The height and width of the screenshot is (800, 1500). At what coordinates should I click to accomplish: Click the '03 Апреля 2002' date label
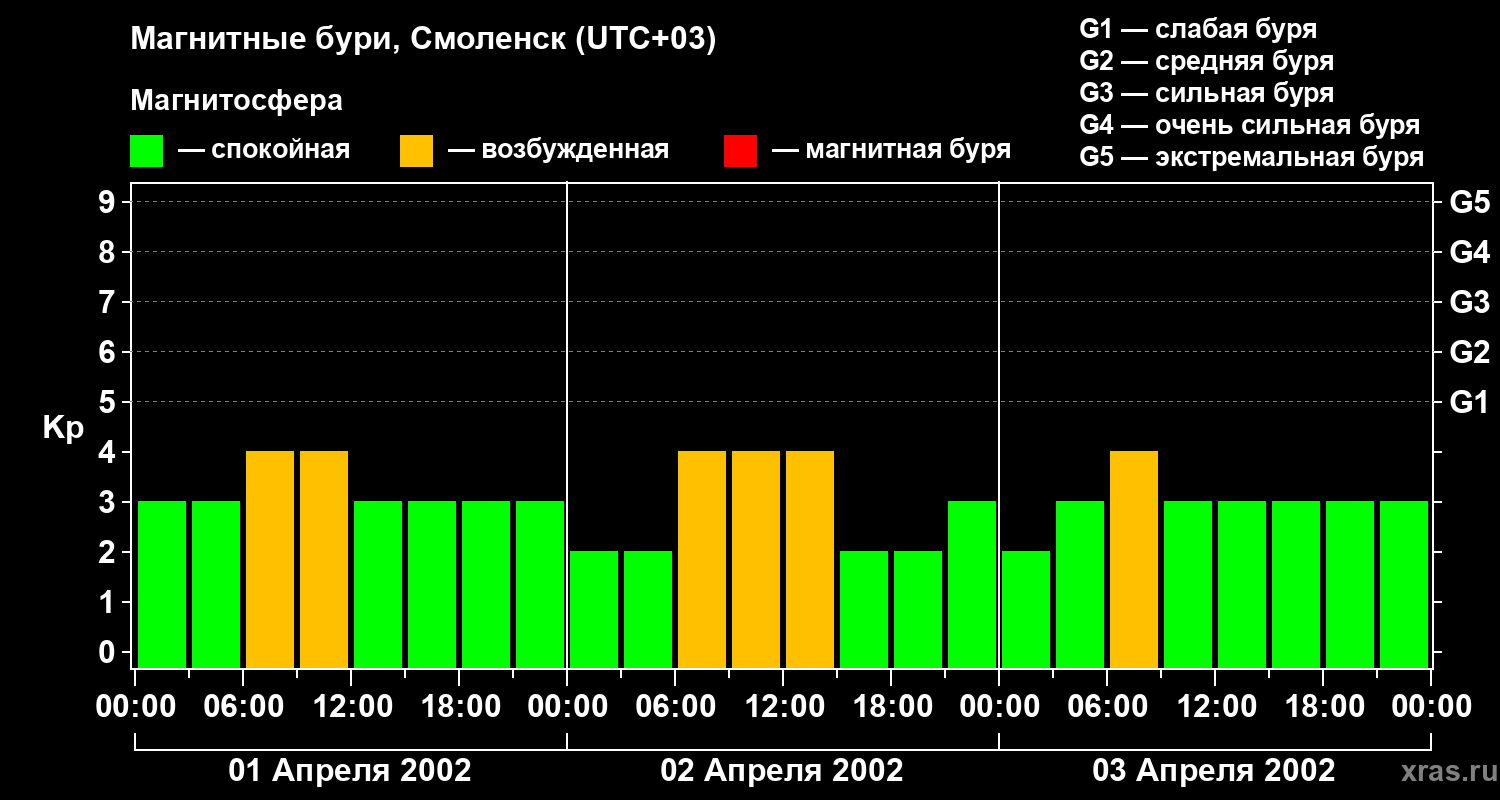[1214, 771]
